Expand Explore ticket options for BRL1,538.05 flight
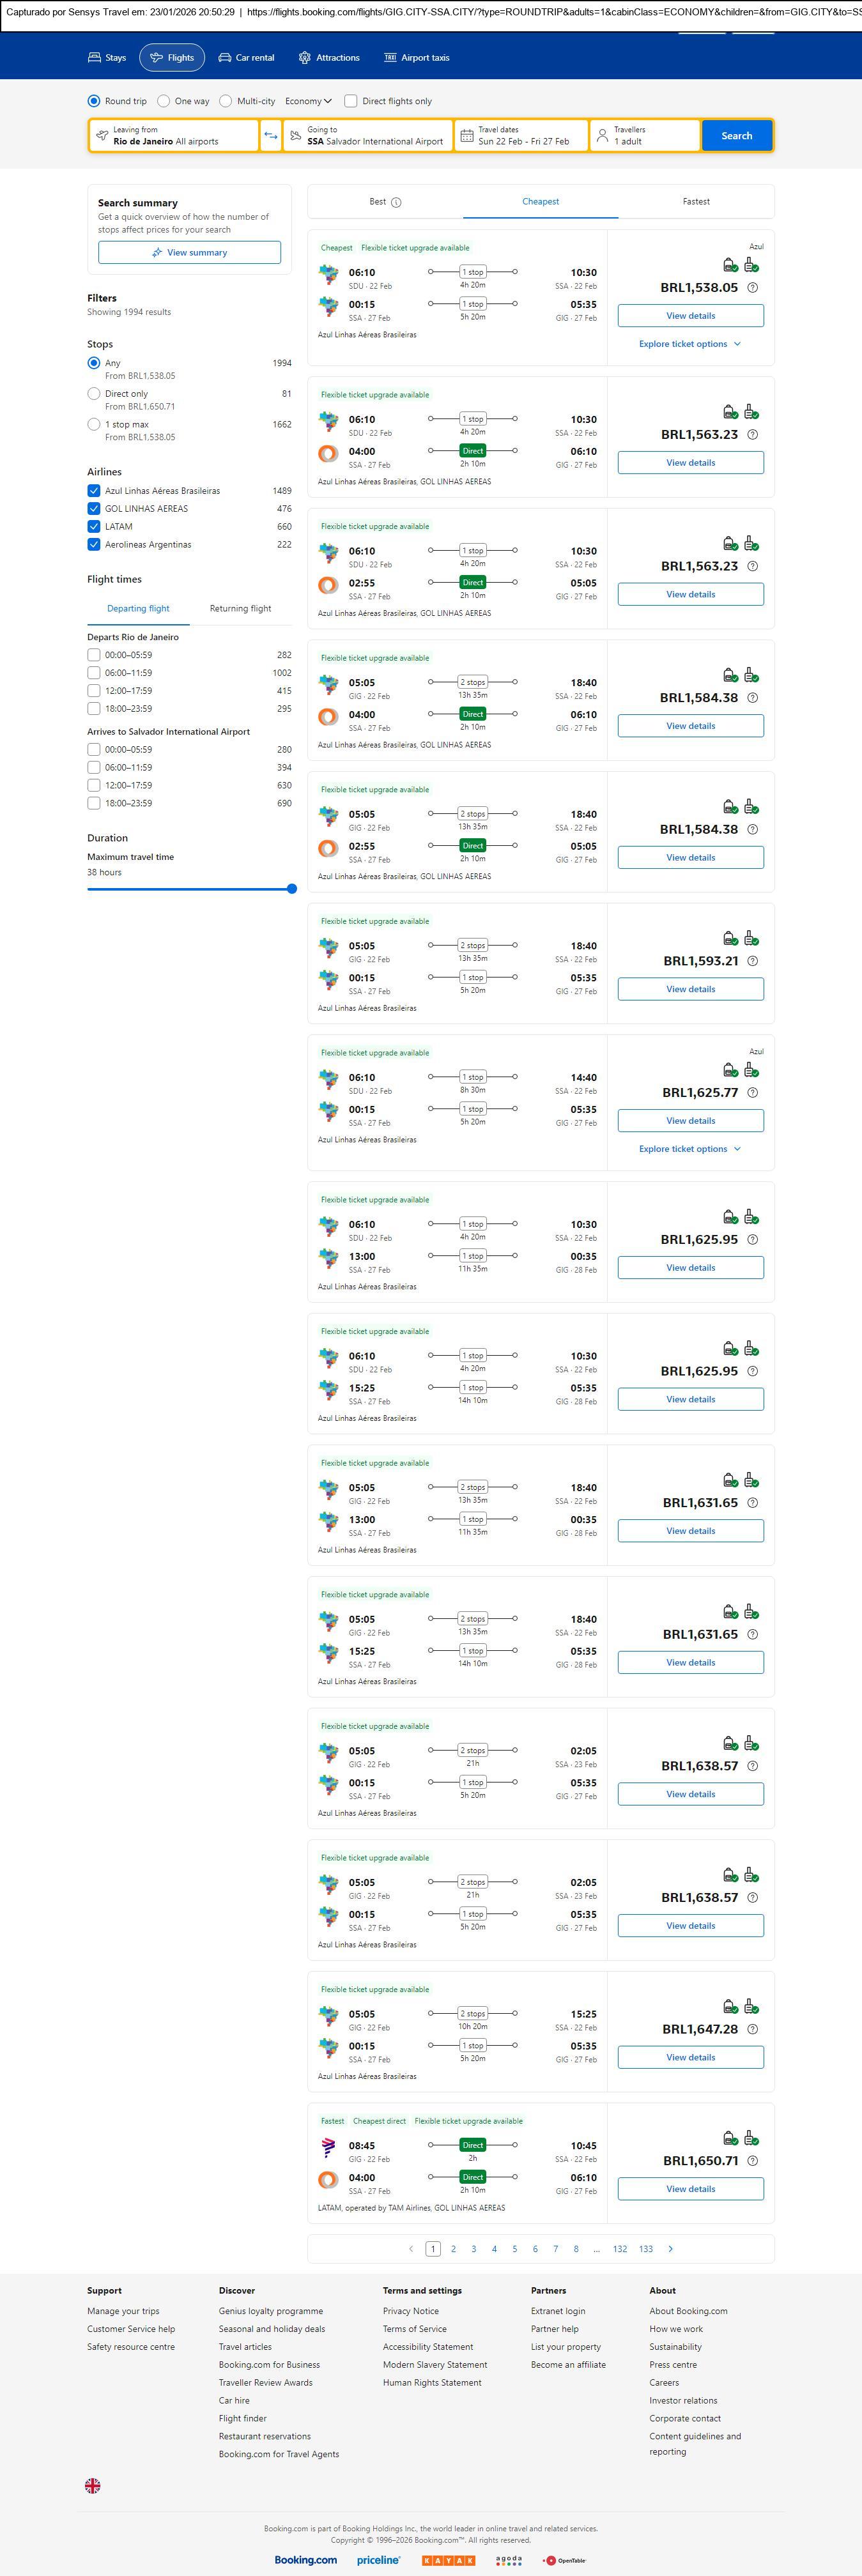This screenshot has height=2576, width=862. 690,344
